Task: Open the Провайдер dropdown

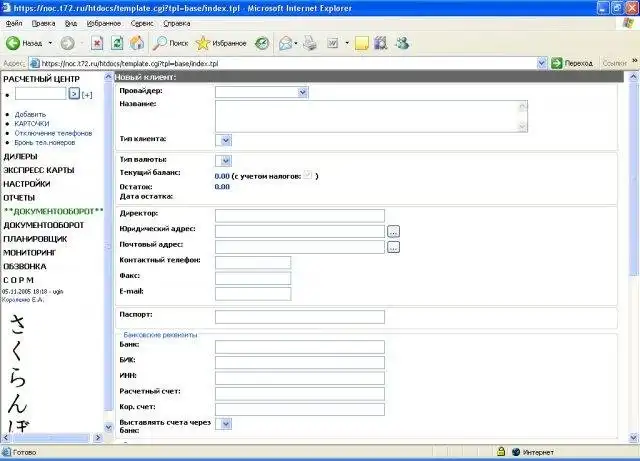Action: (x=262, y=92)
